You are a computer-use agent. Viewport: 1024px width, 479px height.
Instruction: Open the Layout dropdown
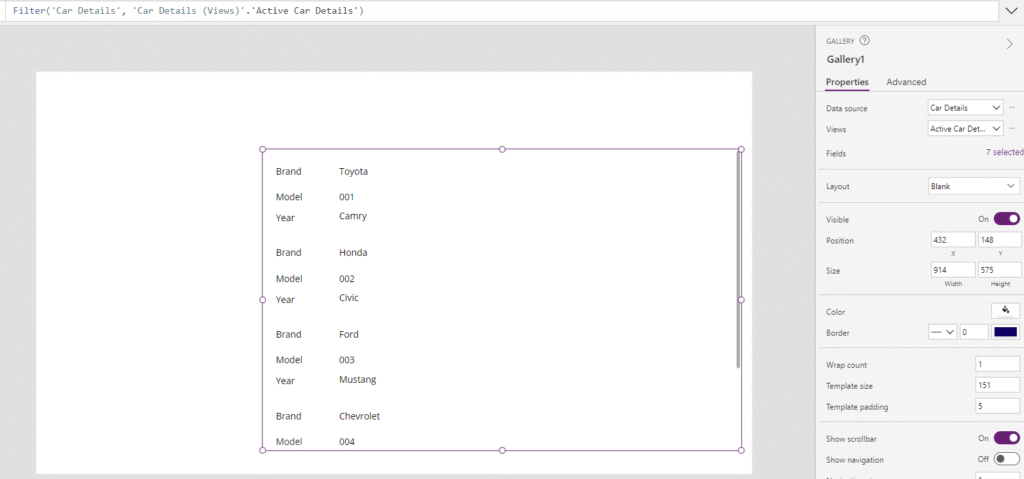click(974, 186)
